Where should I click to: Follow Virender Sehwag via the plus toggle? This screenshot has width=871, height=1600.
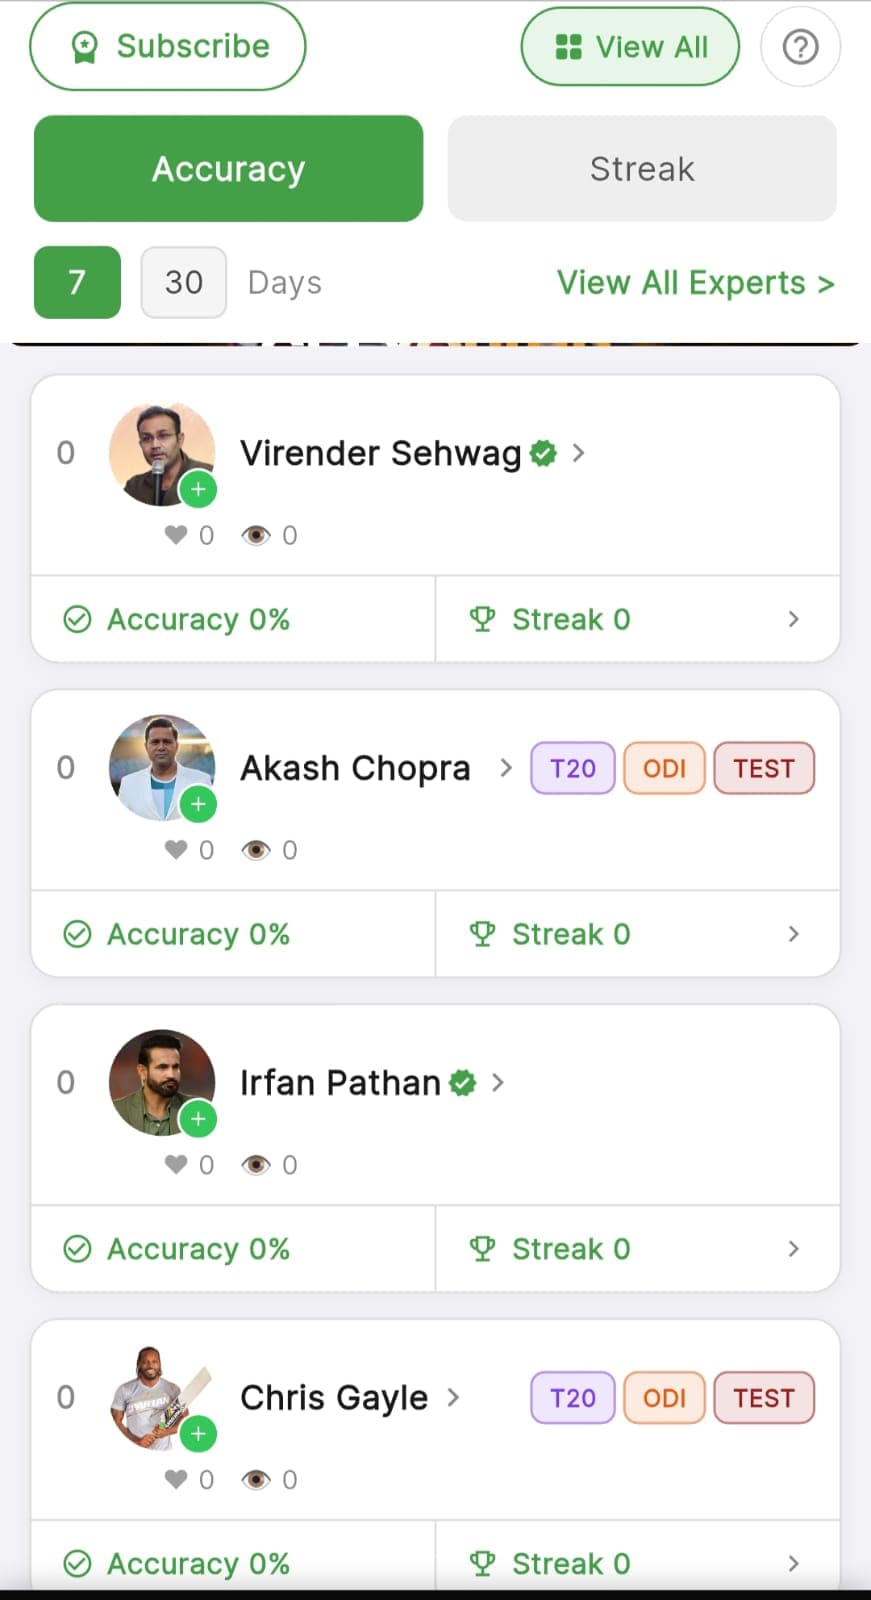(x=199, y=489)
